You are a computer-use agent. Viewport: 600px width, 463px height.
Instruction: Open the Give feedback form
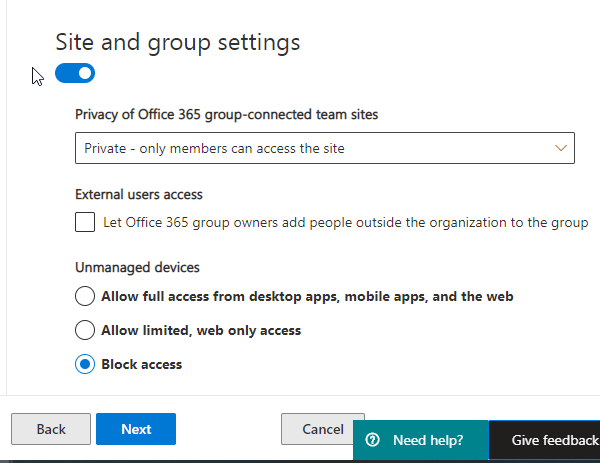(x=552, y=440)
